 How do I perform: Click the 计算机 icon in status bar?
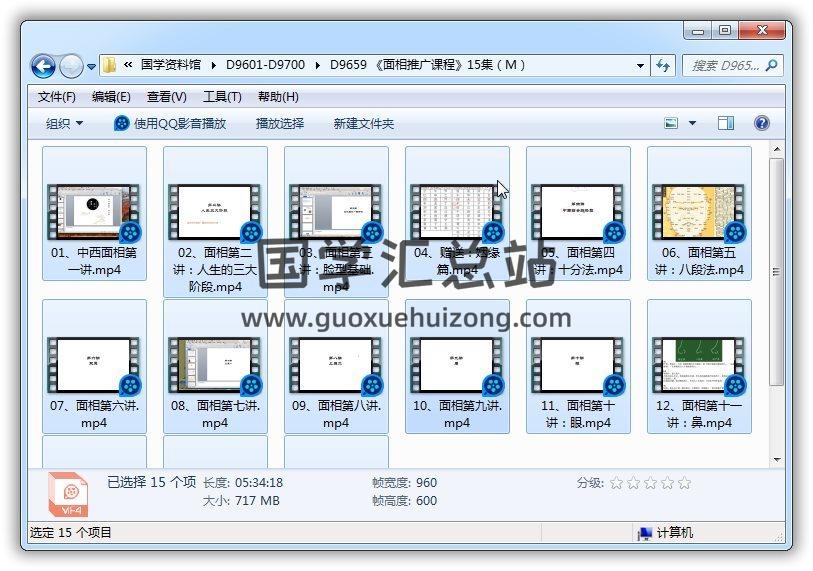coord(645,533)
